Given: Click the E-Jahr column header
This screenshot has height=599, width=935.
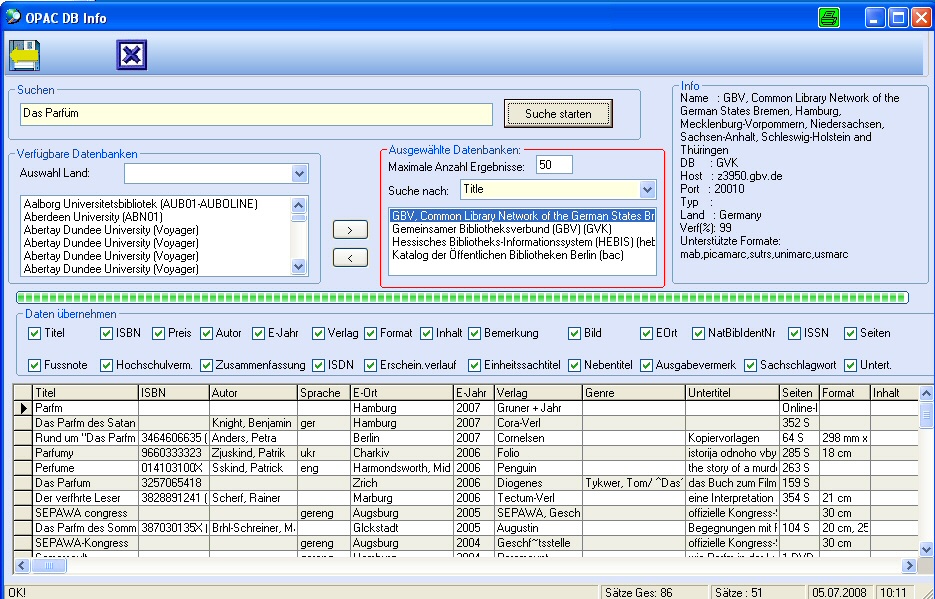Looking at the screenshot, I should click(473, 393).
